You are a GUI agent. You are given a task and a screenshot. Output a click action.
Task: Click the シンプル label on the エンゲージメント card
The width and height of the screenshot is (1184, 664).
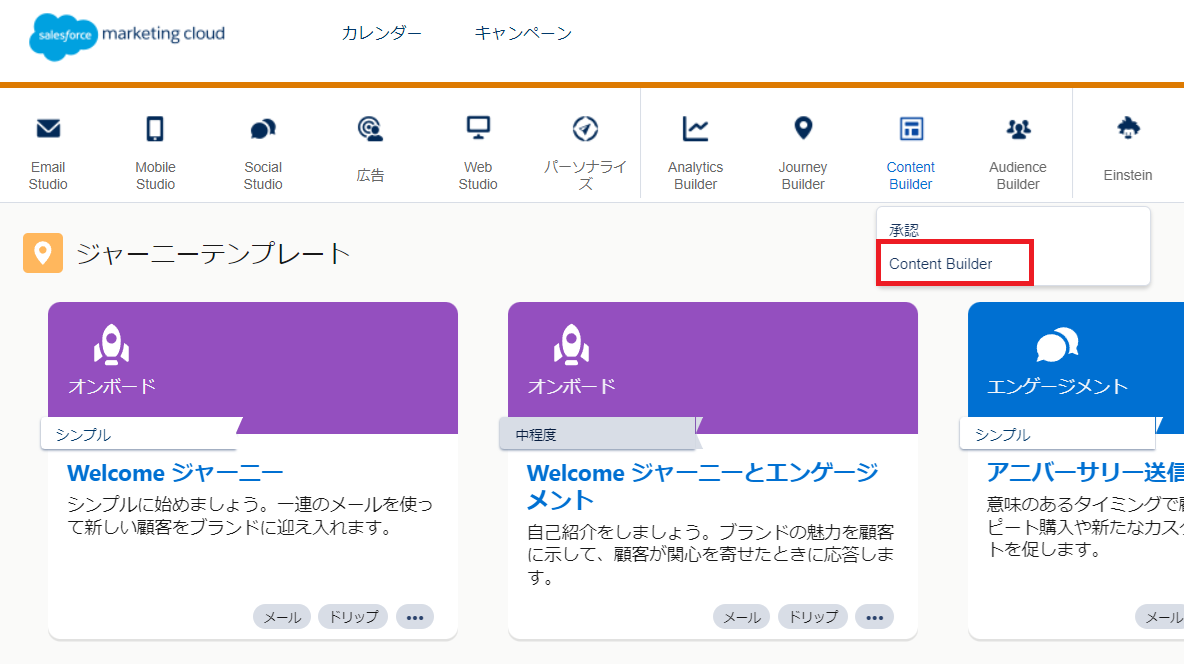(1003, 435)
